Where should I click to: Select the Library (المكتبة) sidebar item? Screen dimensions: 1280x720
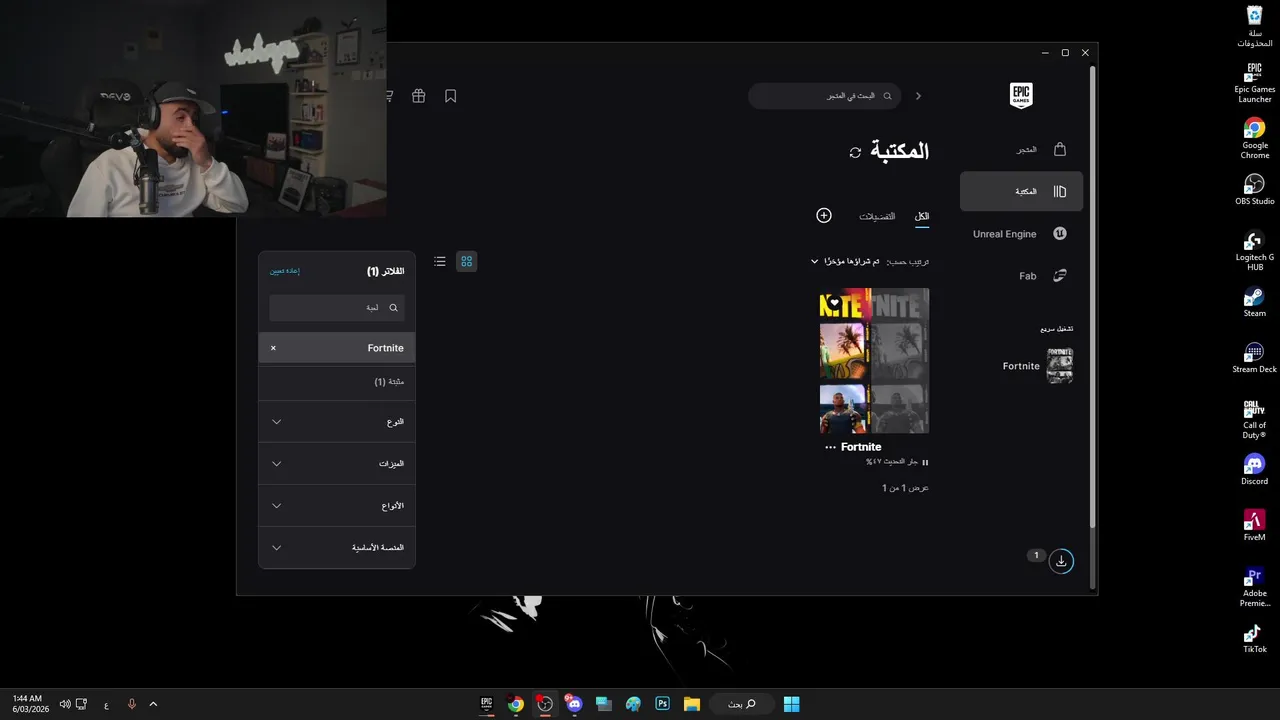coord(1021,191)
